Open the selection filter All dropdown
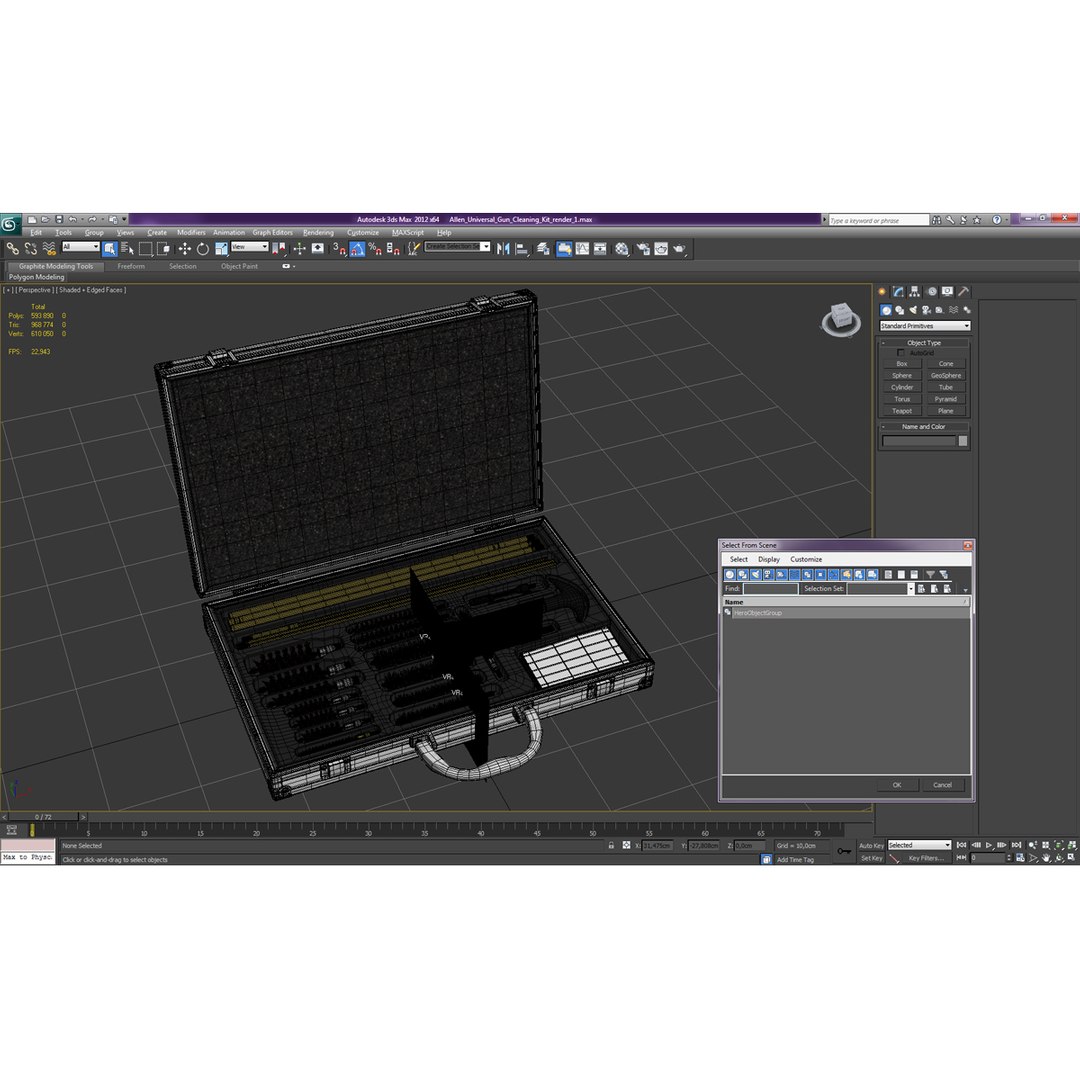This screenshot has height=1080, width=1080. tap(81, 247)
